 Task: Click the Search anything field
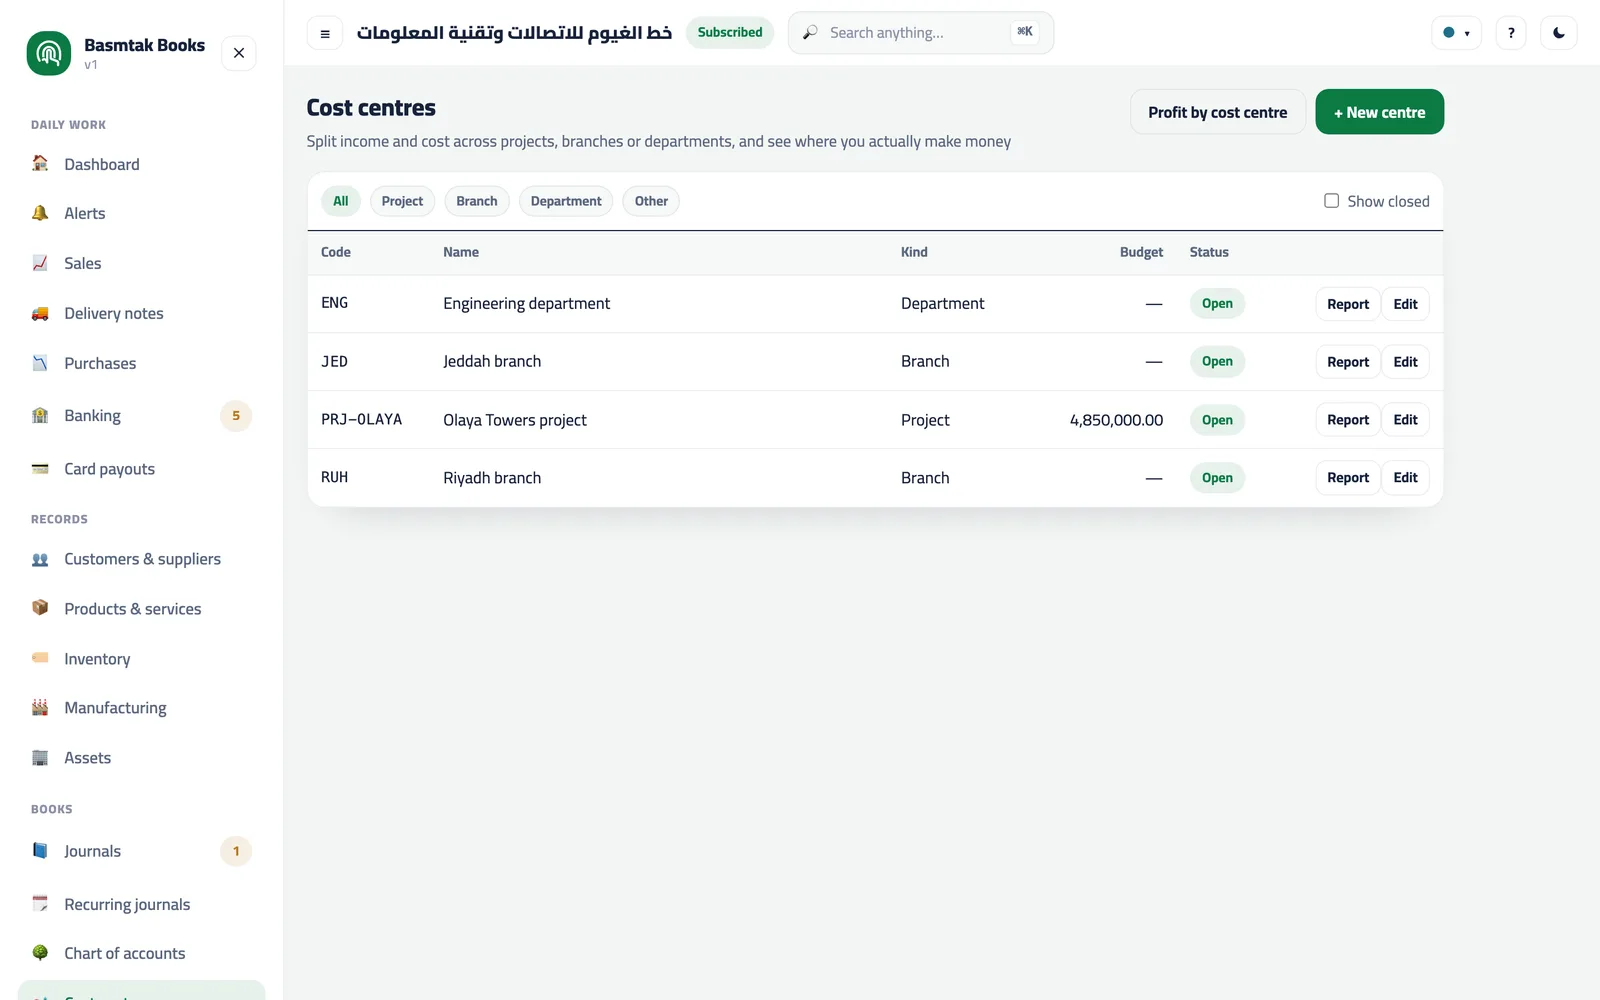(920, 33)
